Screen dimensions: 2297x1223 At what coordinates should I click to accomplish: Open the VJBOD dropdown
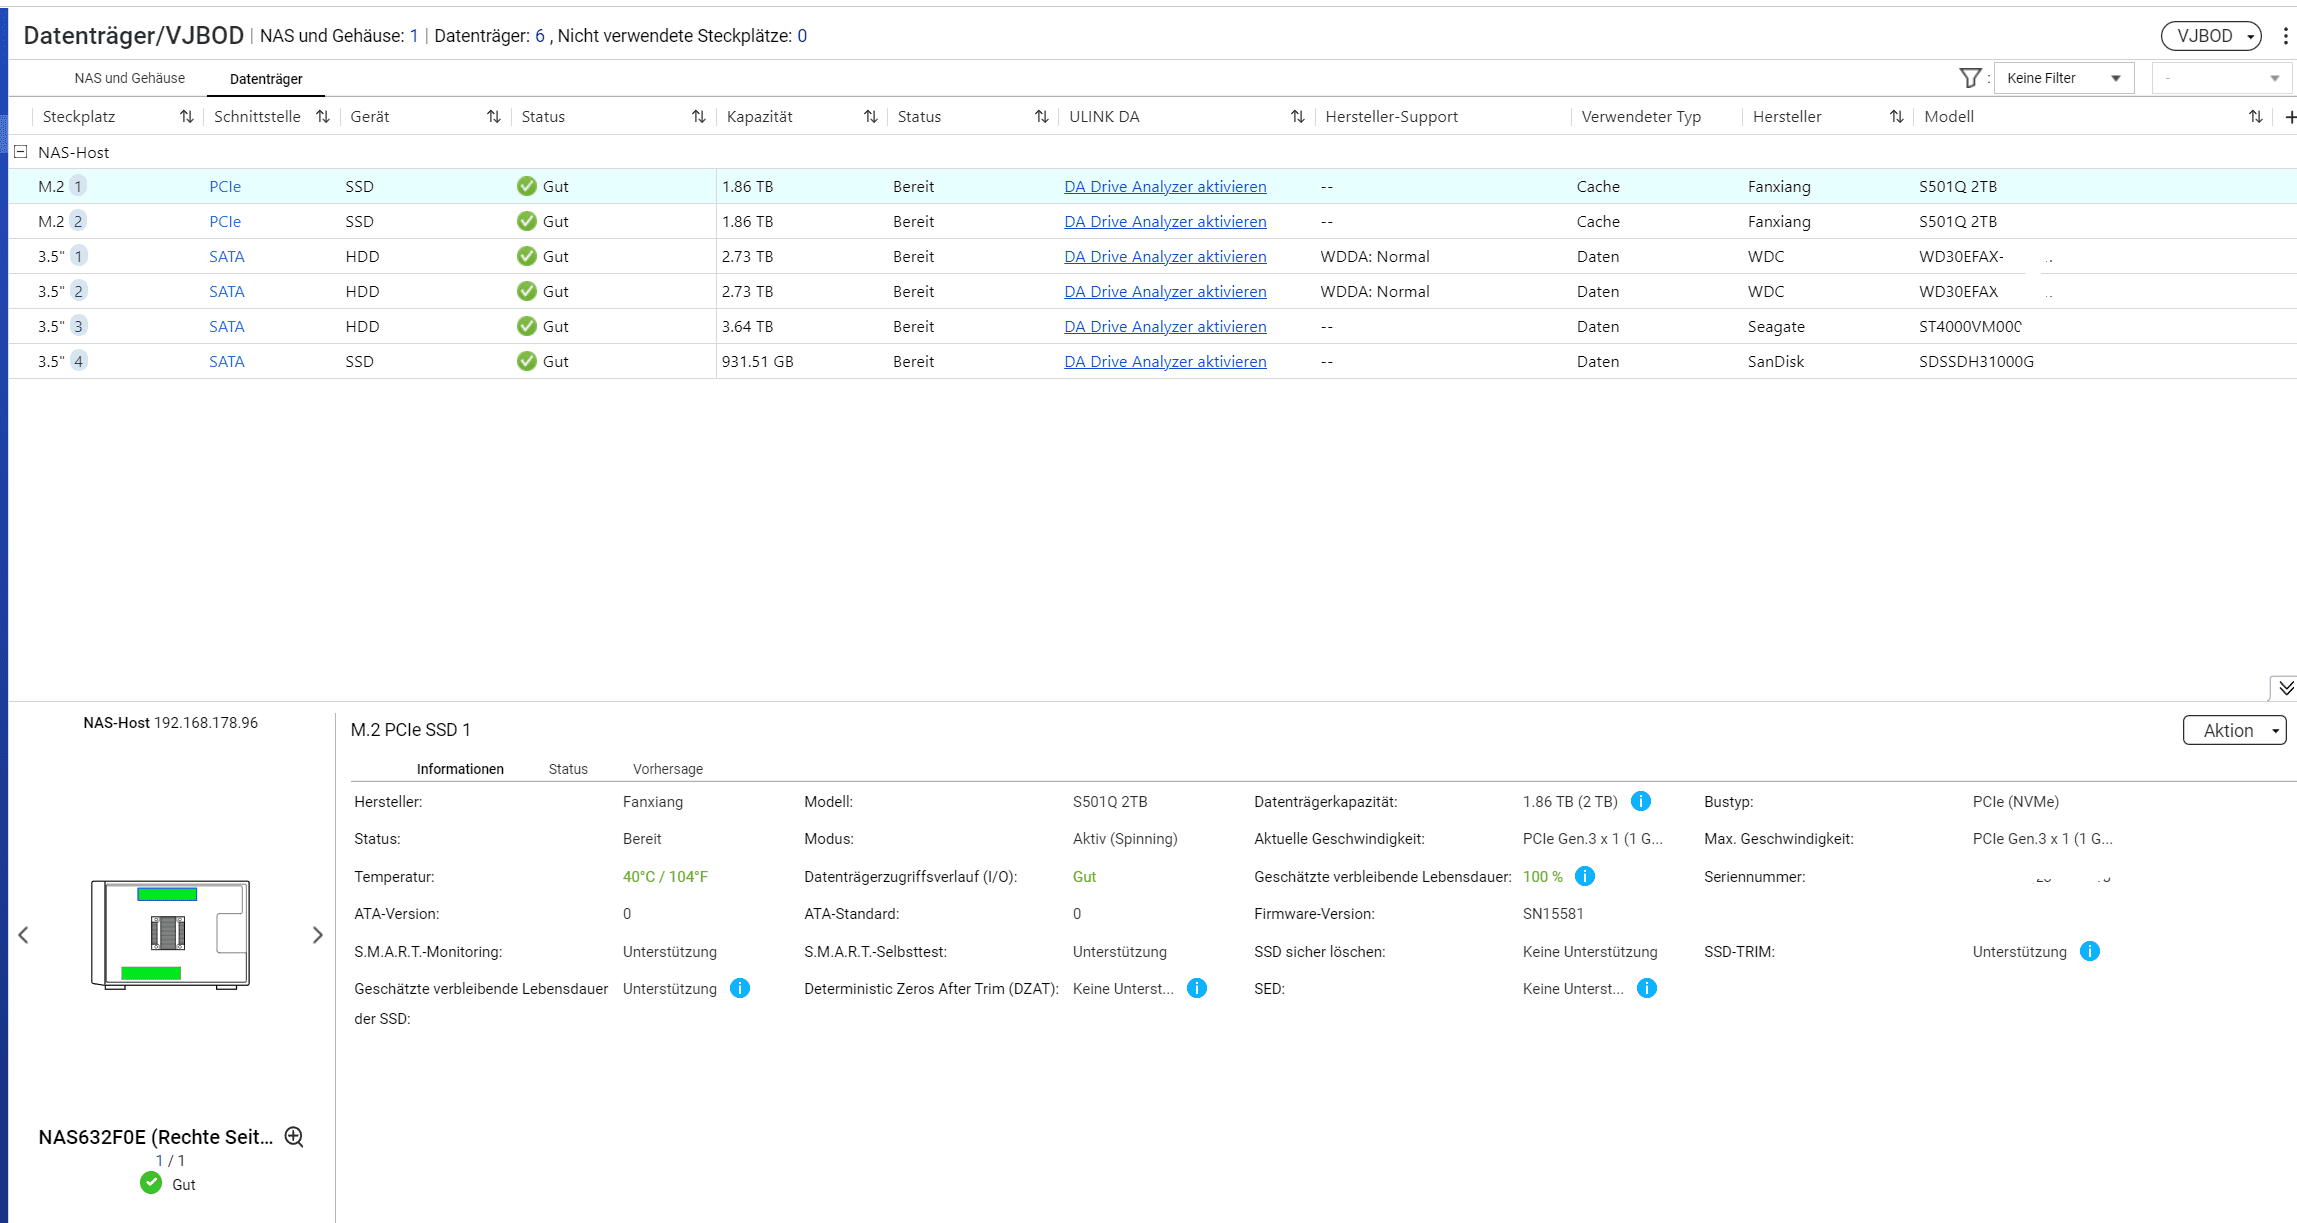(x=2211, y=36)
